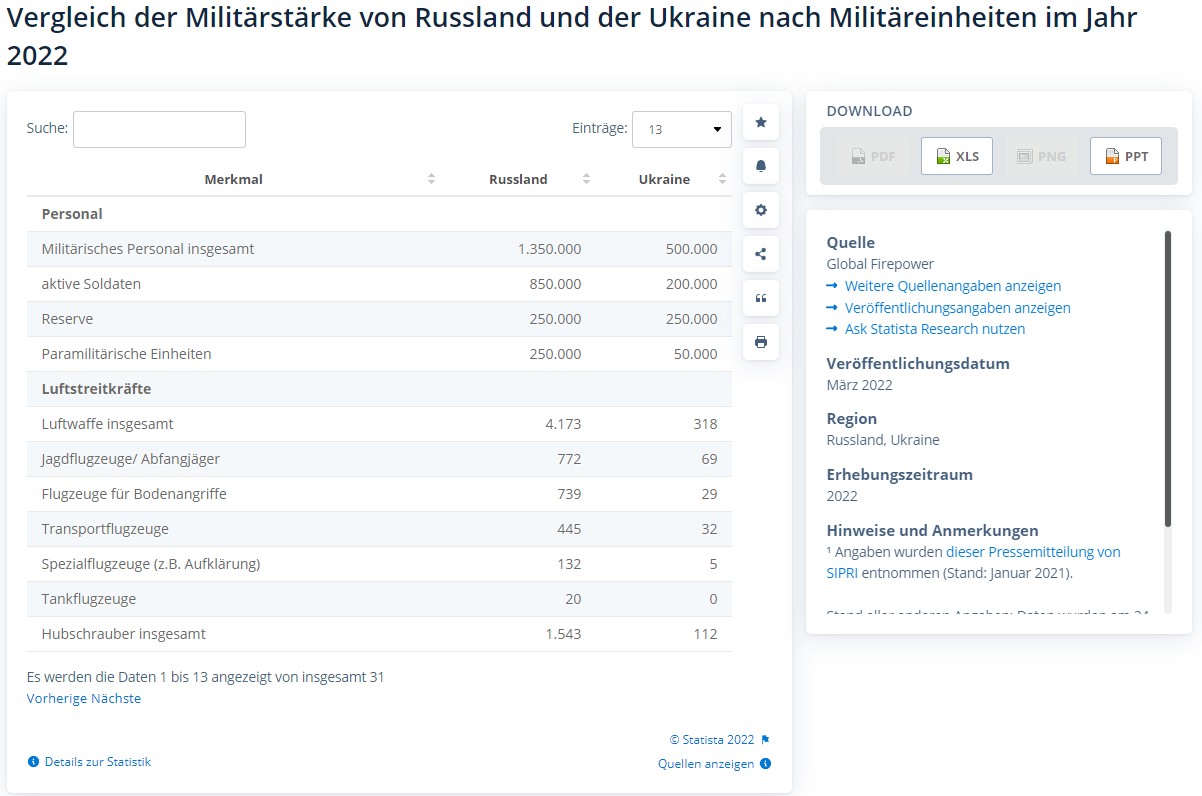Click the share icon
The image size is (1202, 796).
point(761,254)
